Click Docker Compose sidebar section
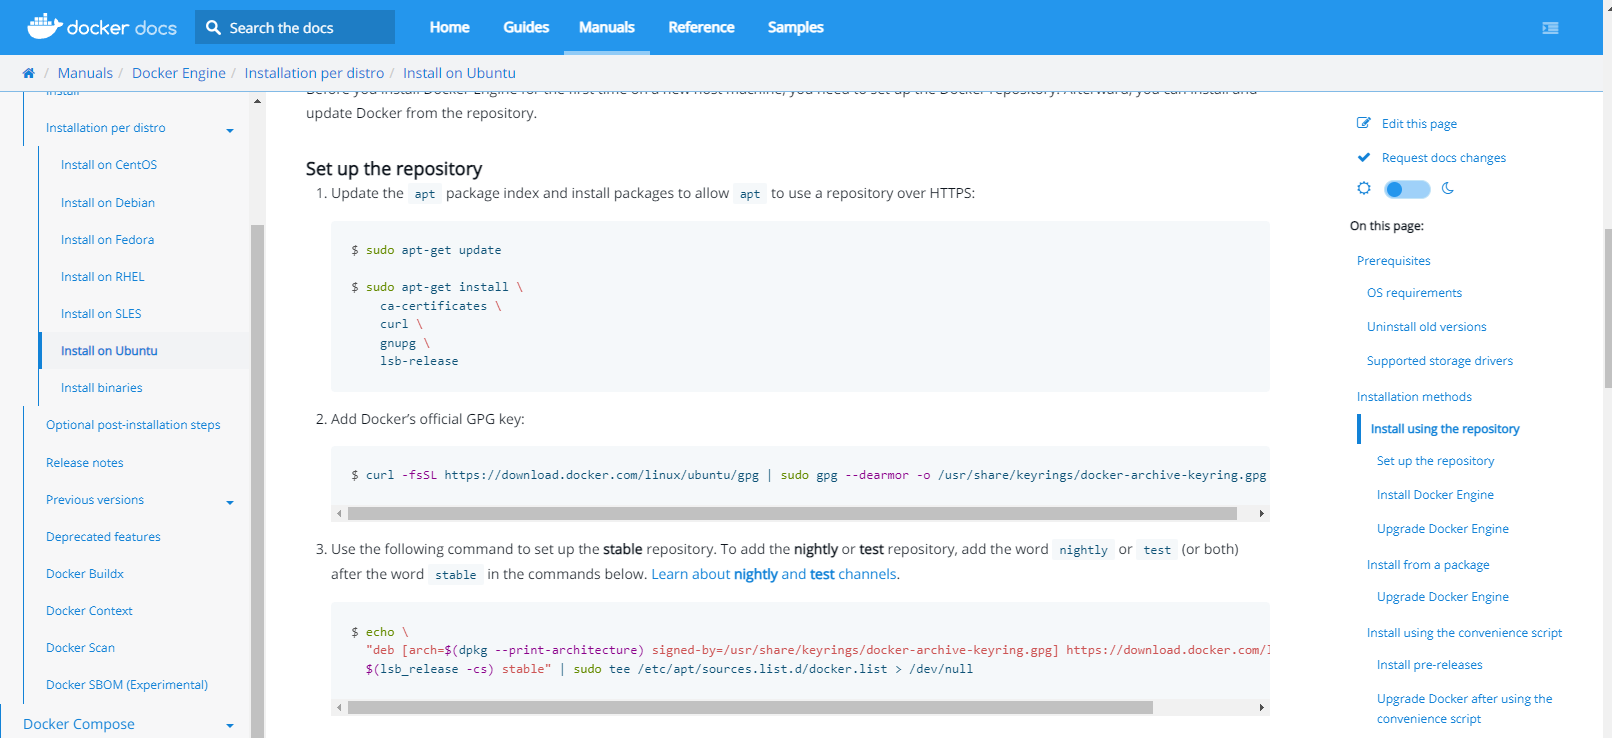 [x=79, y=724]
